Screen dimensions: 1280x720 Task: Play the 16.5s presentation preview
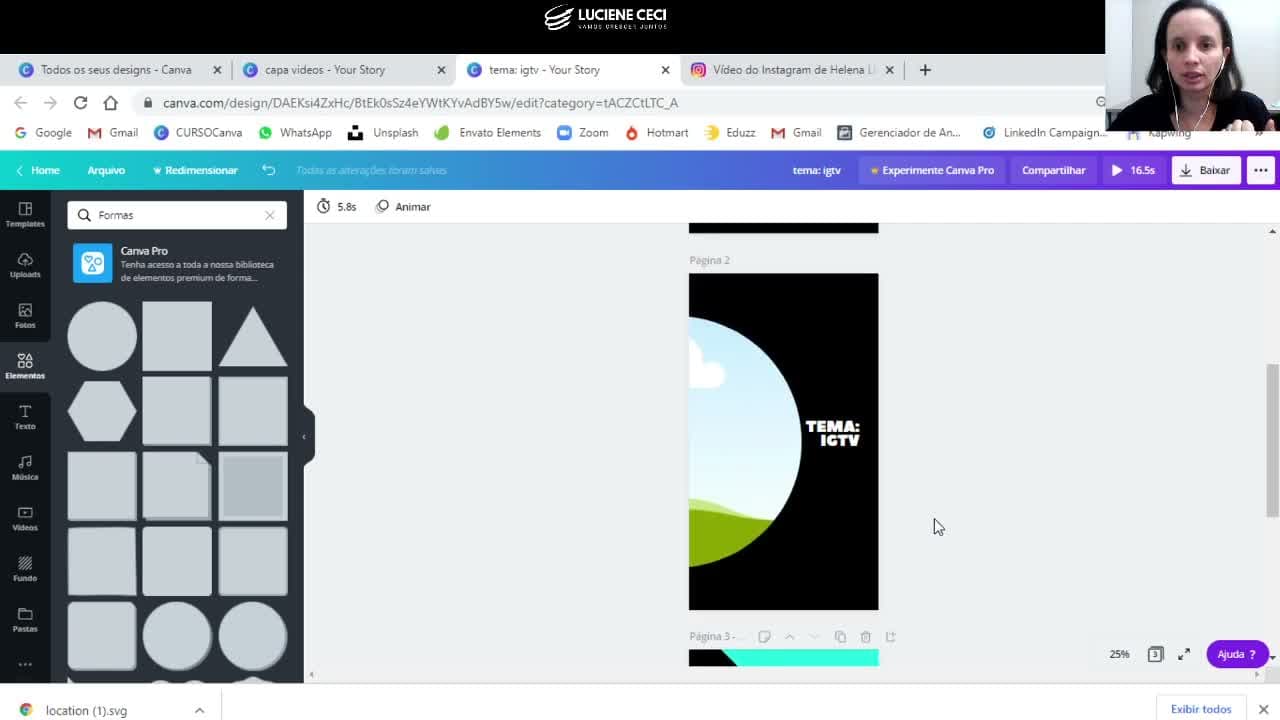(1133, 170)
